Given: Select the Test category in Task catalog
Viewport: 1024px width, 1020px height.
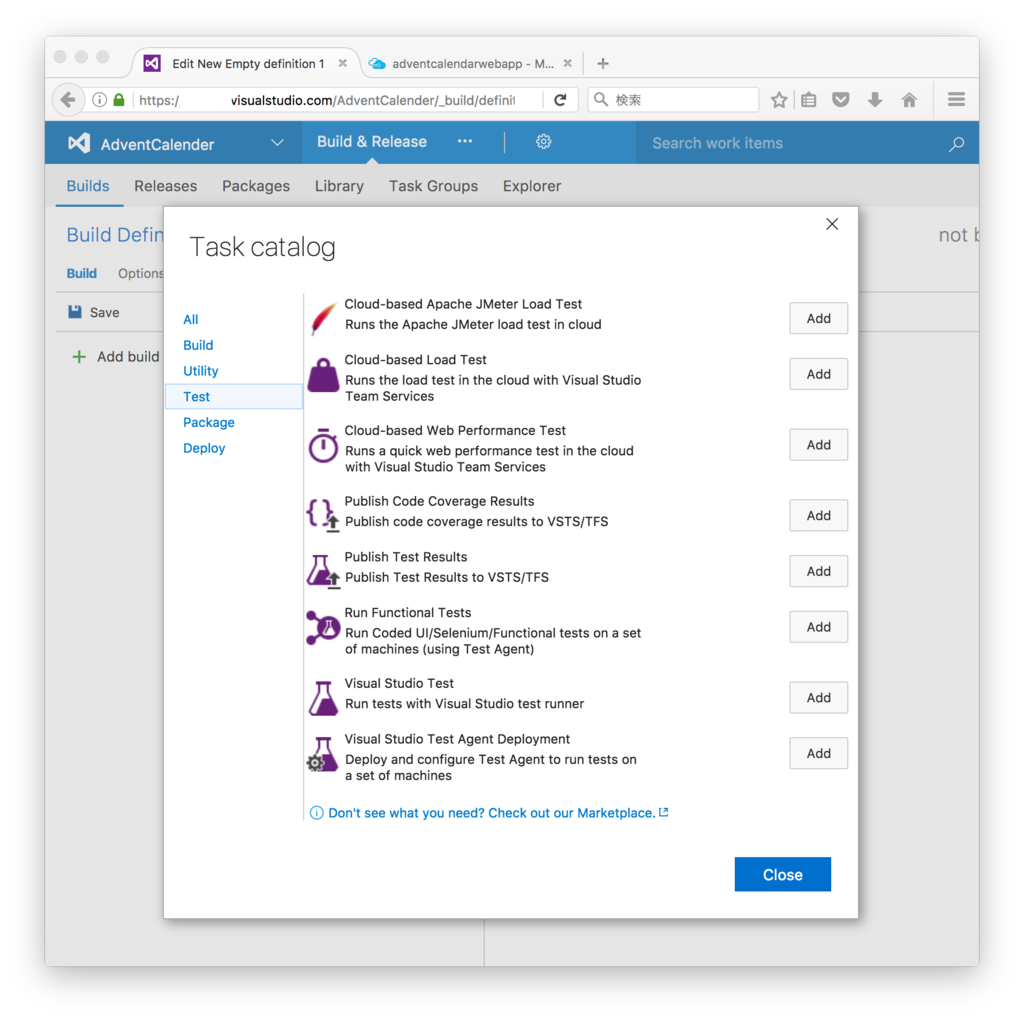Looking at the screenshot, I should (234, 396).
